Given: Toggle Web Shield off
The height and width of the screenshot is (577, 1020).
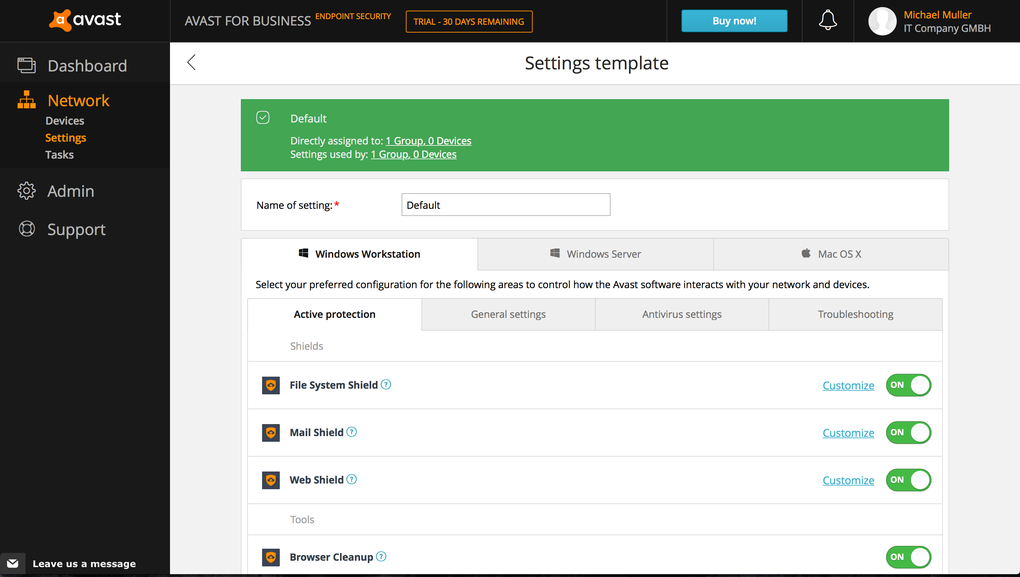Looking at the screenshot, I should 908,480.
